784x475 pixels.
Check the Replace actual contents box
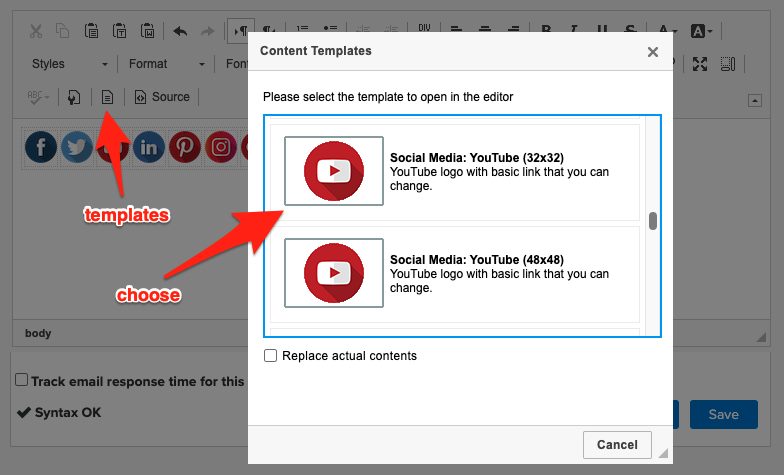[x=270, y=356]
